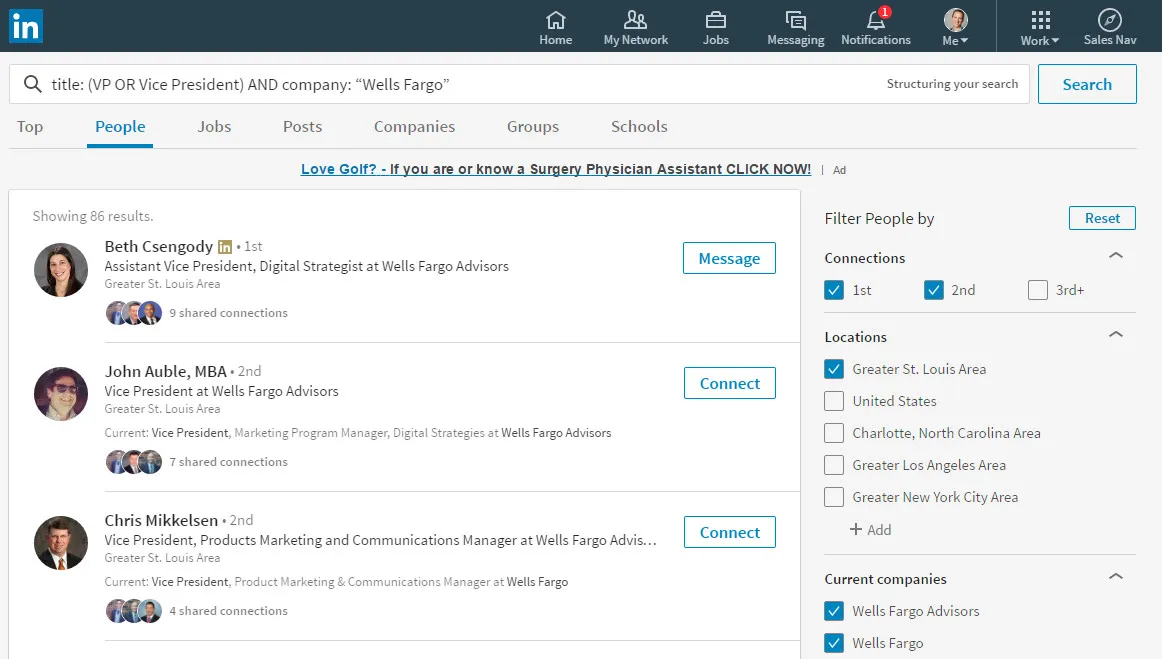Open My Network icon

pyautogui.click(x=635, y=20)
